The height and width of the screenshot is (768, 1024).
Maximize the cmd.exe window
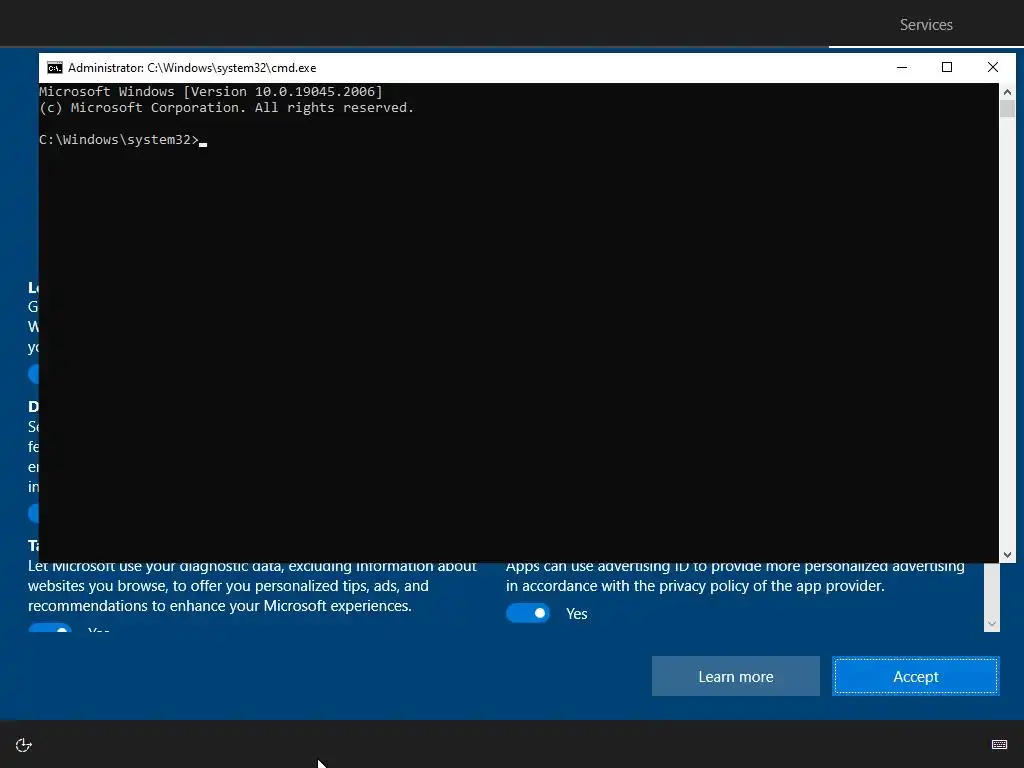(x=947, y=67)
